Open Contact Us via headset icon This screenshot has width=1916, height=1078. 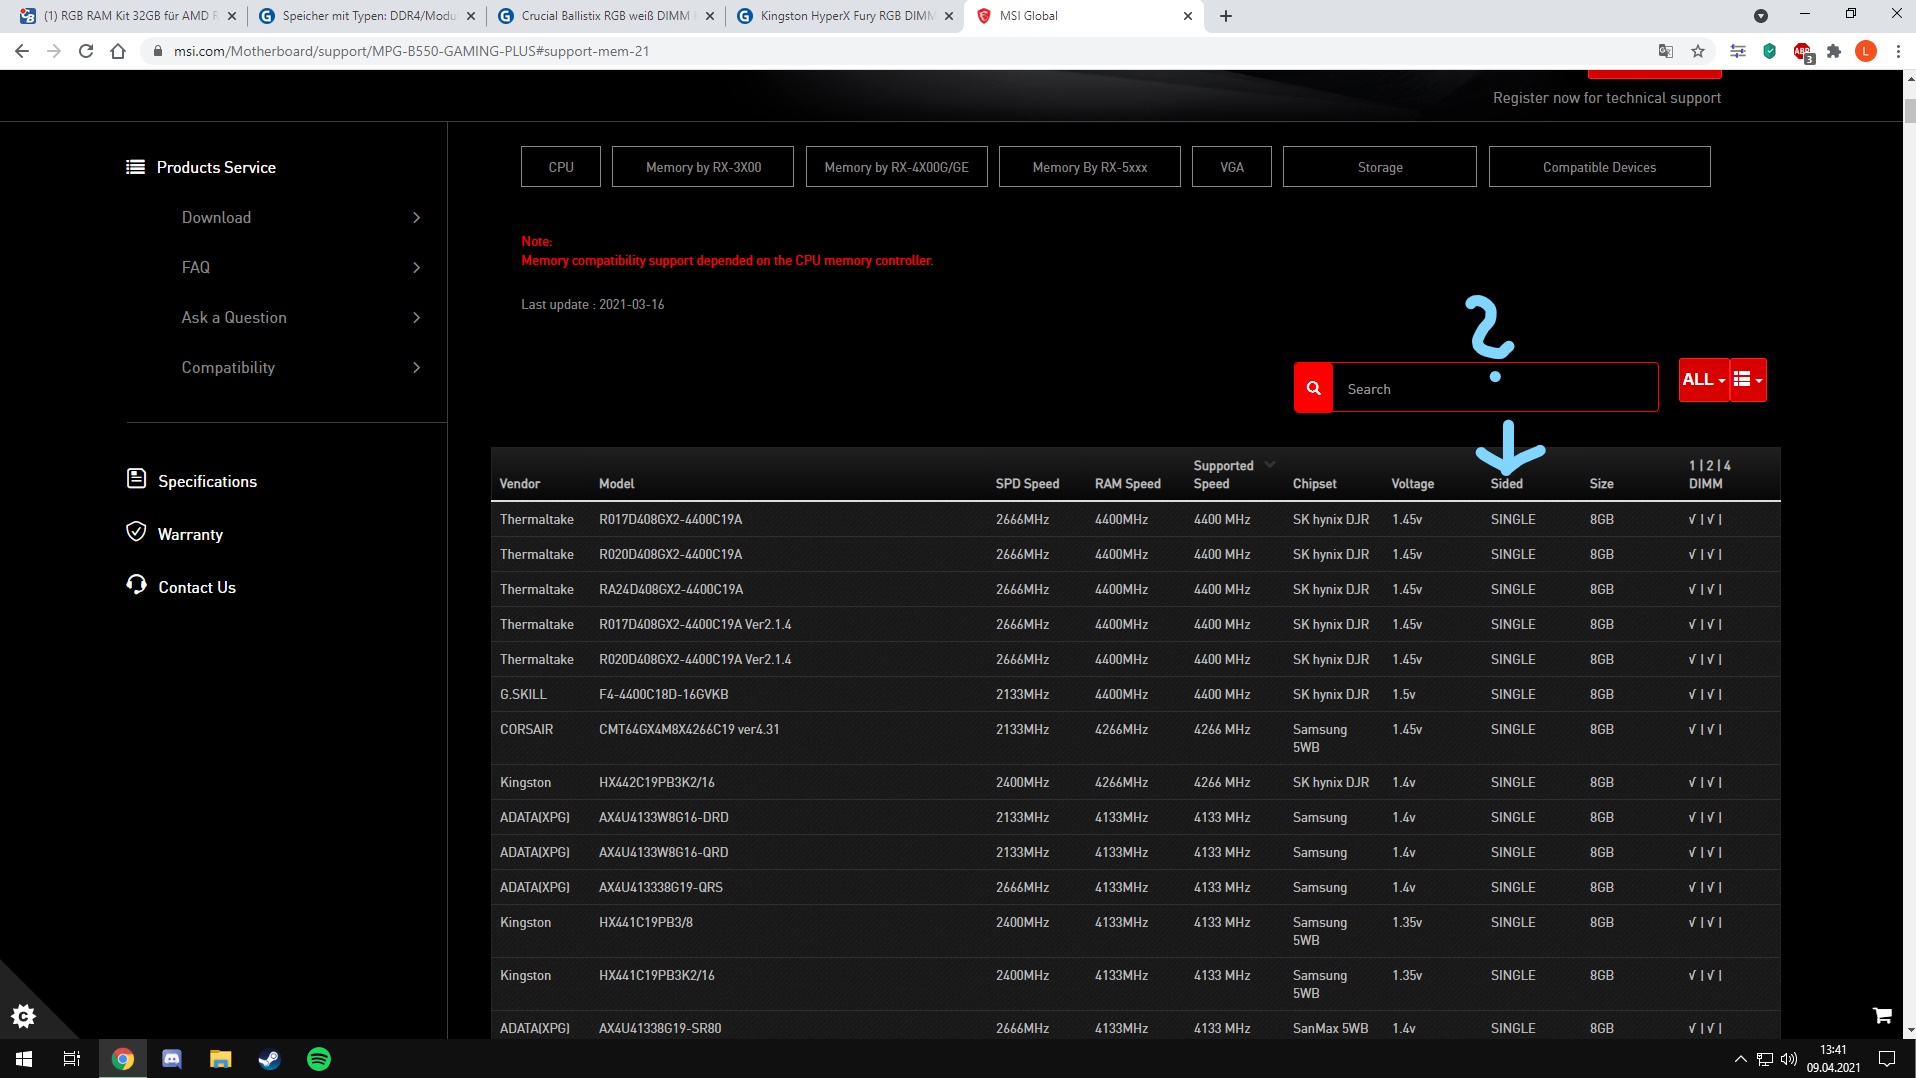click(137, 585)
